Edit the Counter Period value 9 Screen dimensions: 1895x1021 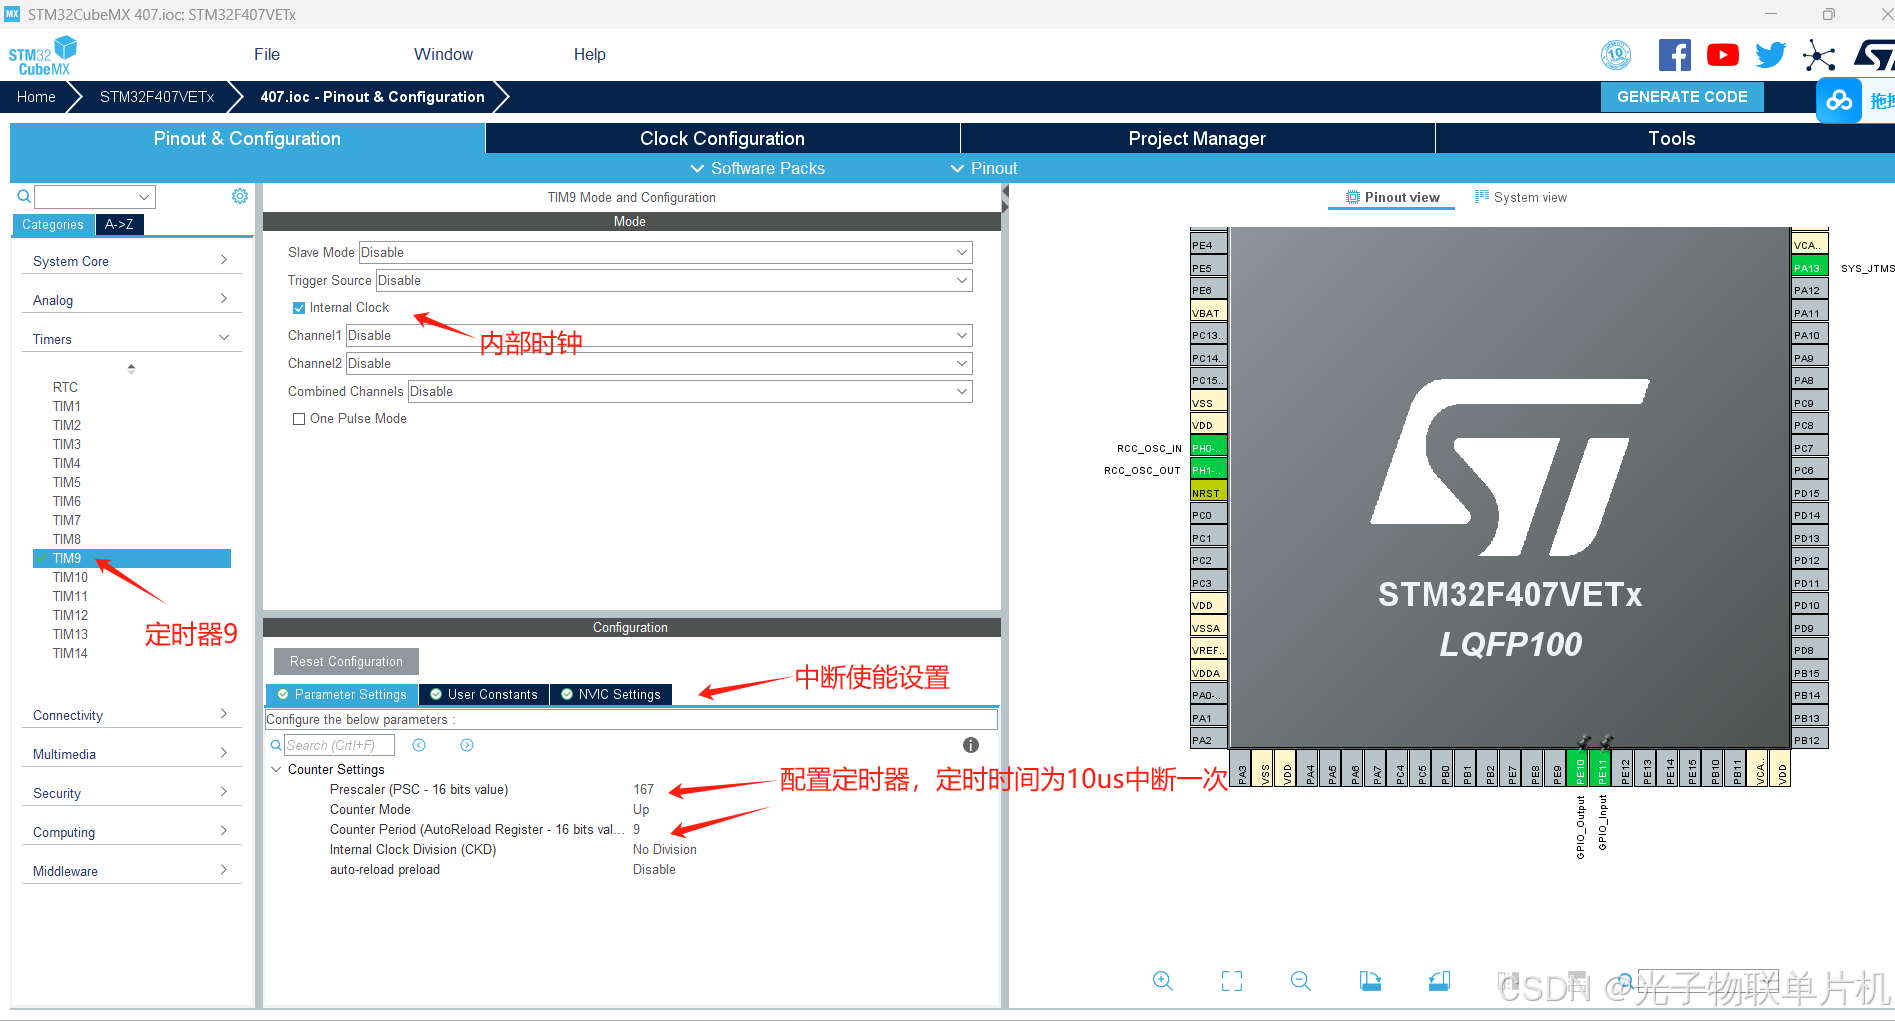[x=637, y=830]
